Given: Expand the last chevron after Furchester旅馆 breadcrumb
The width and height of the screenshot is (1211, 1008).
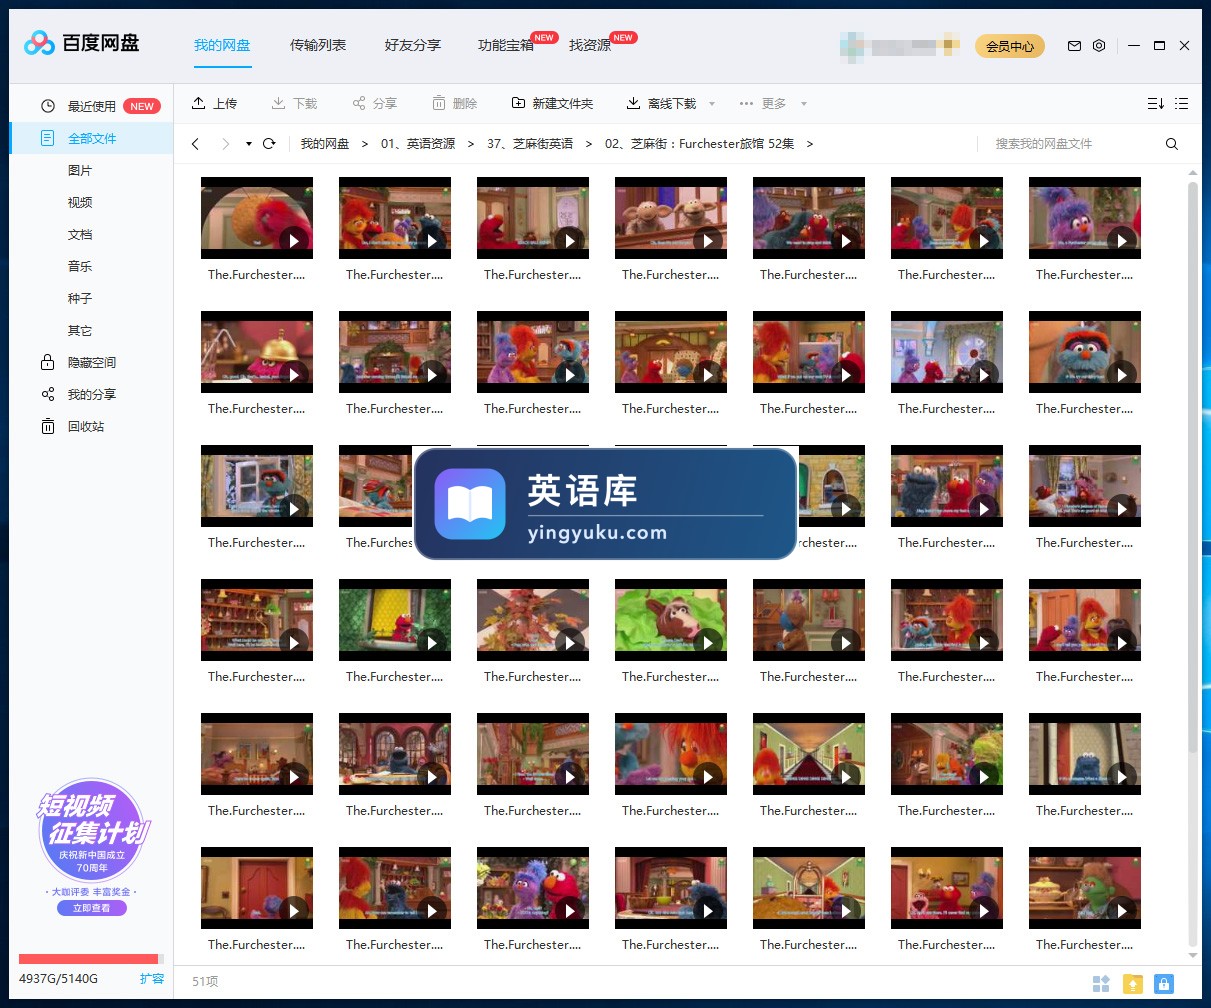Looking at the screenshot, I should (x=810, y=144).
